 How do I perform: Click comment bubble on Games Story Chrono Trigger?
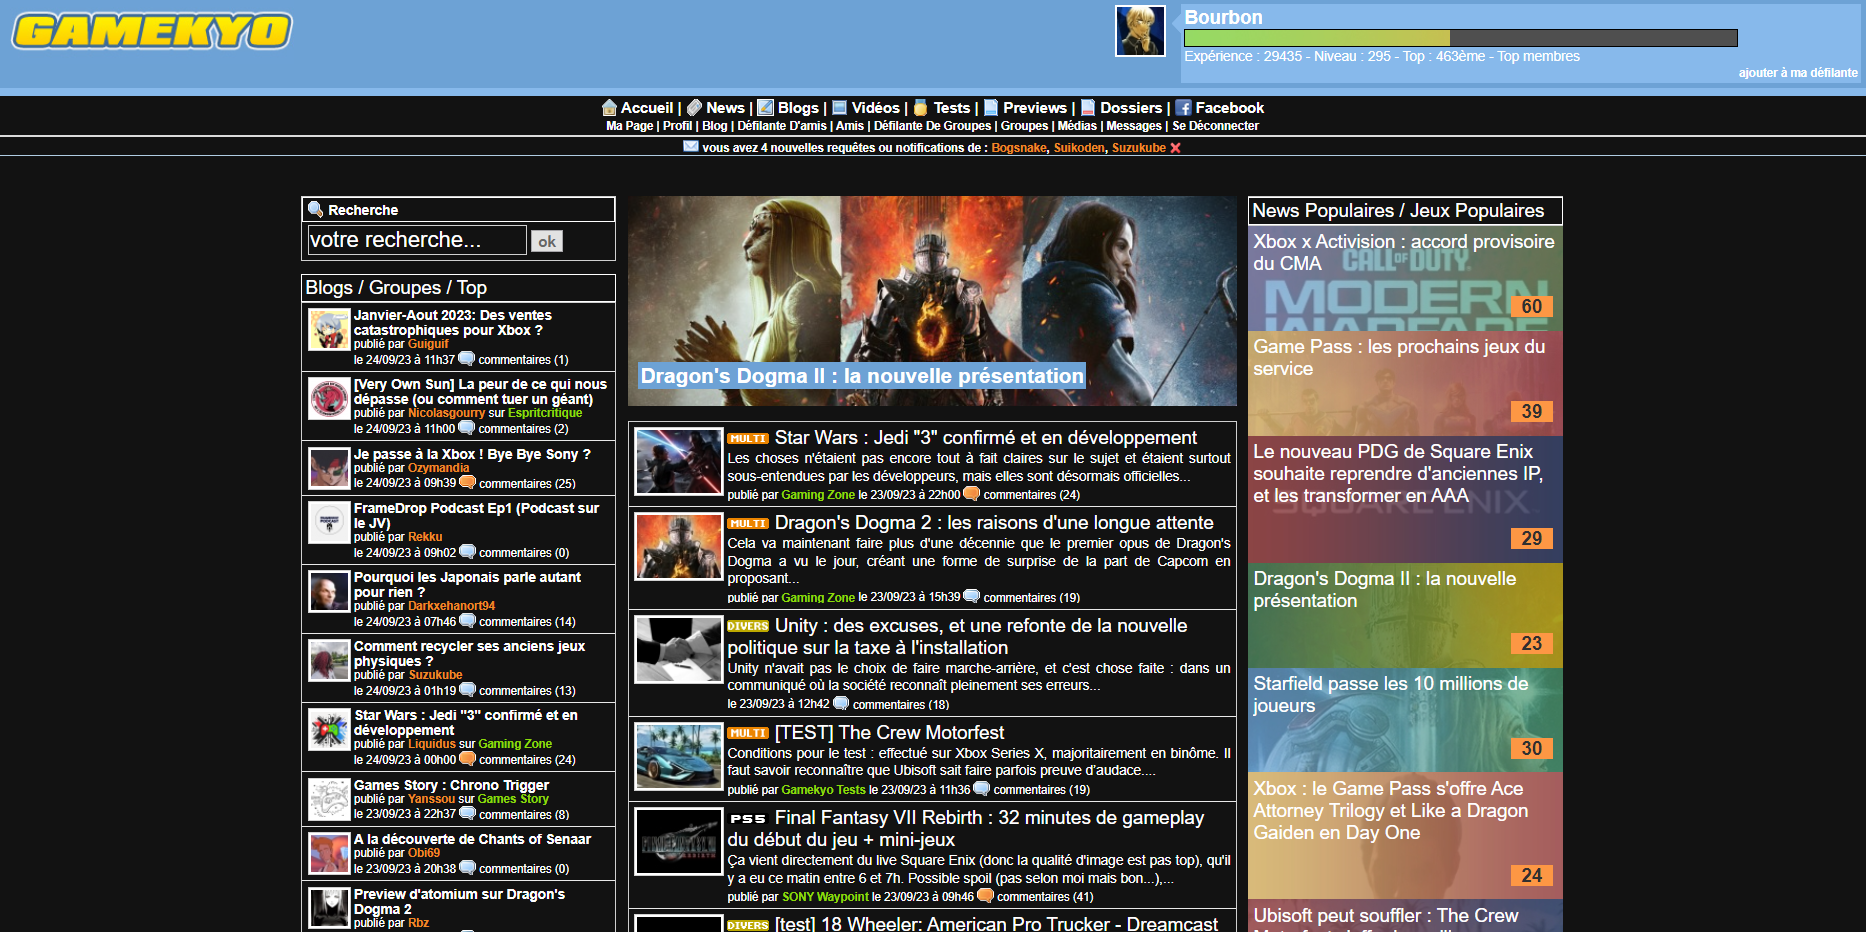[467, 813]
